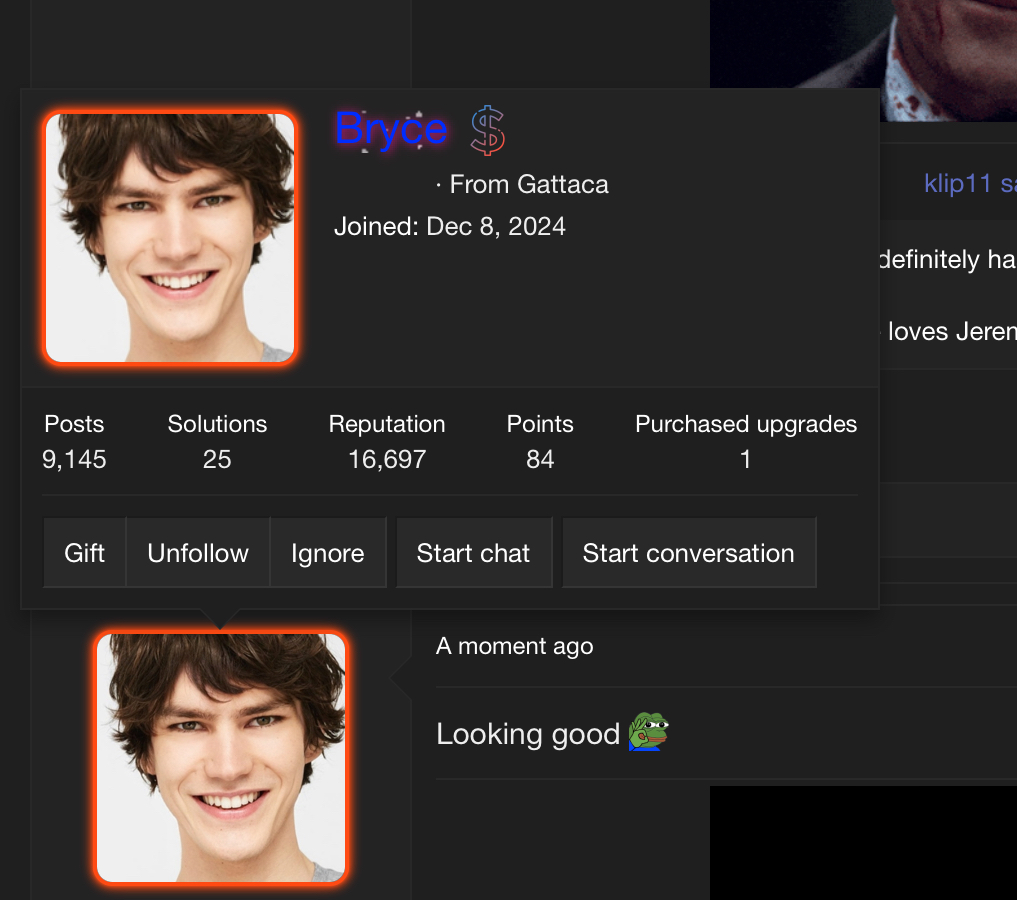1017x900 pixels.
Task: Click the 'A moment ago' timestamp
Action: click(514, 646)
